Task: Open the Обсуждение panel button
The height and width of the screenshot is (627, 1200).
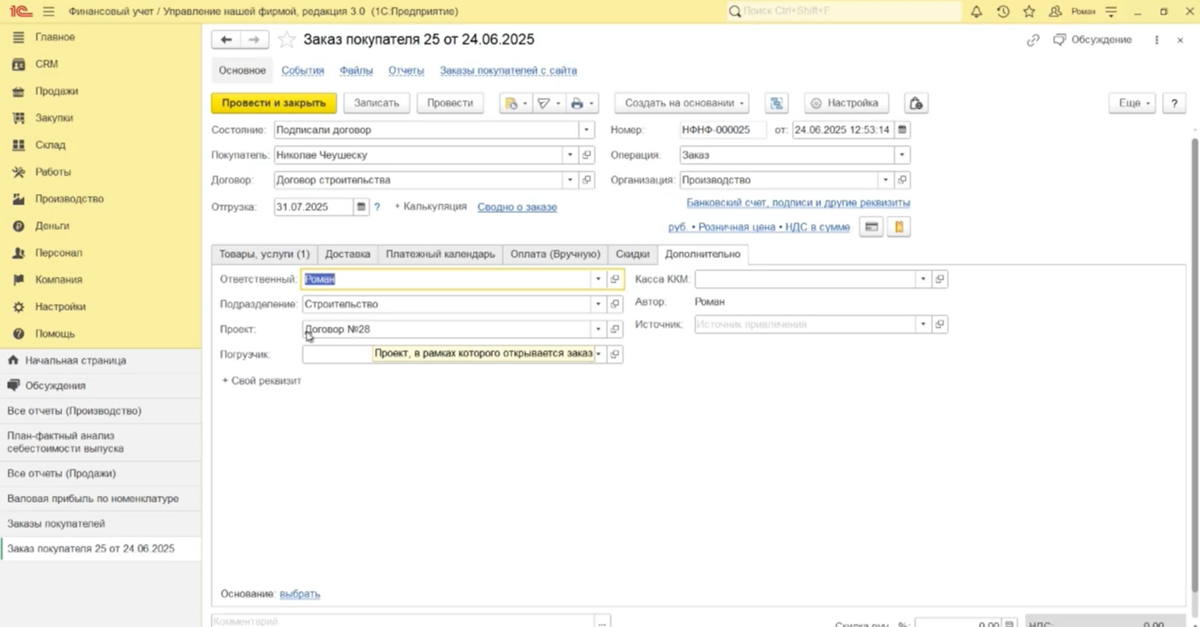Action: [x=1092, y=40]
